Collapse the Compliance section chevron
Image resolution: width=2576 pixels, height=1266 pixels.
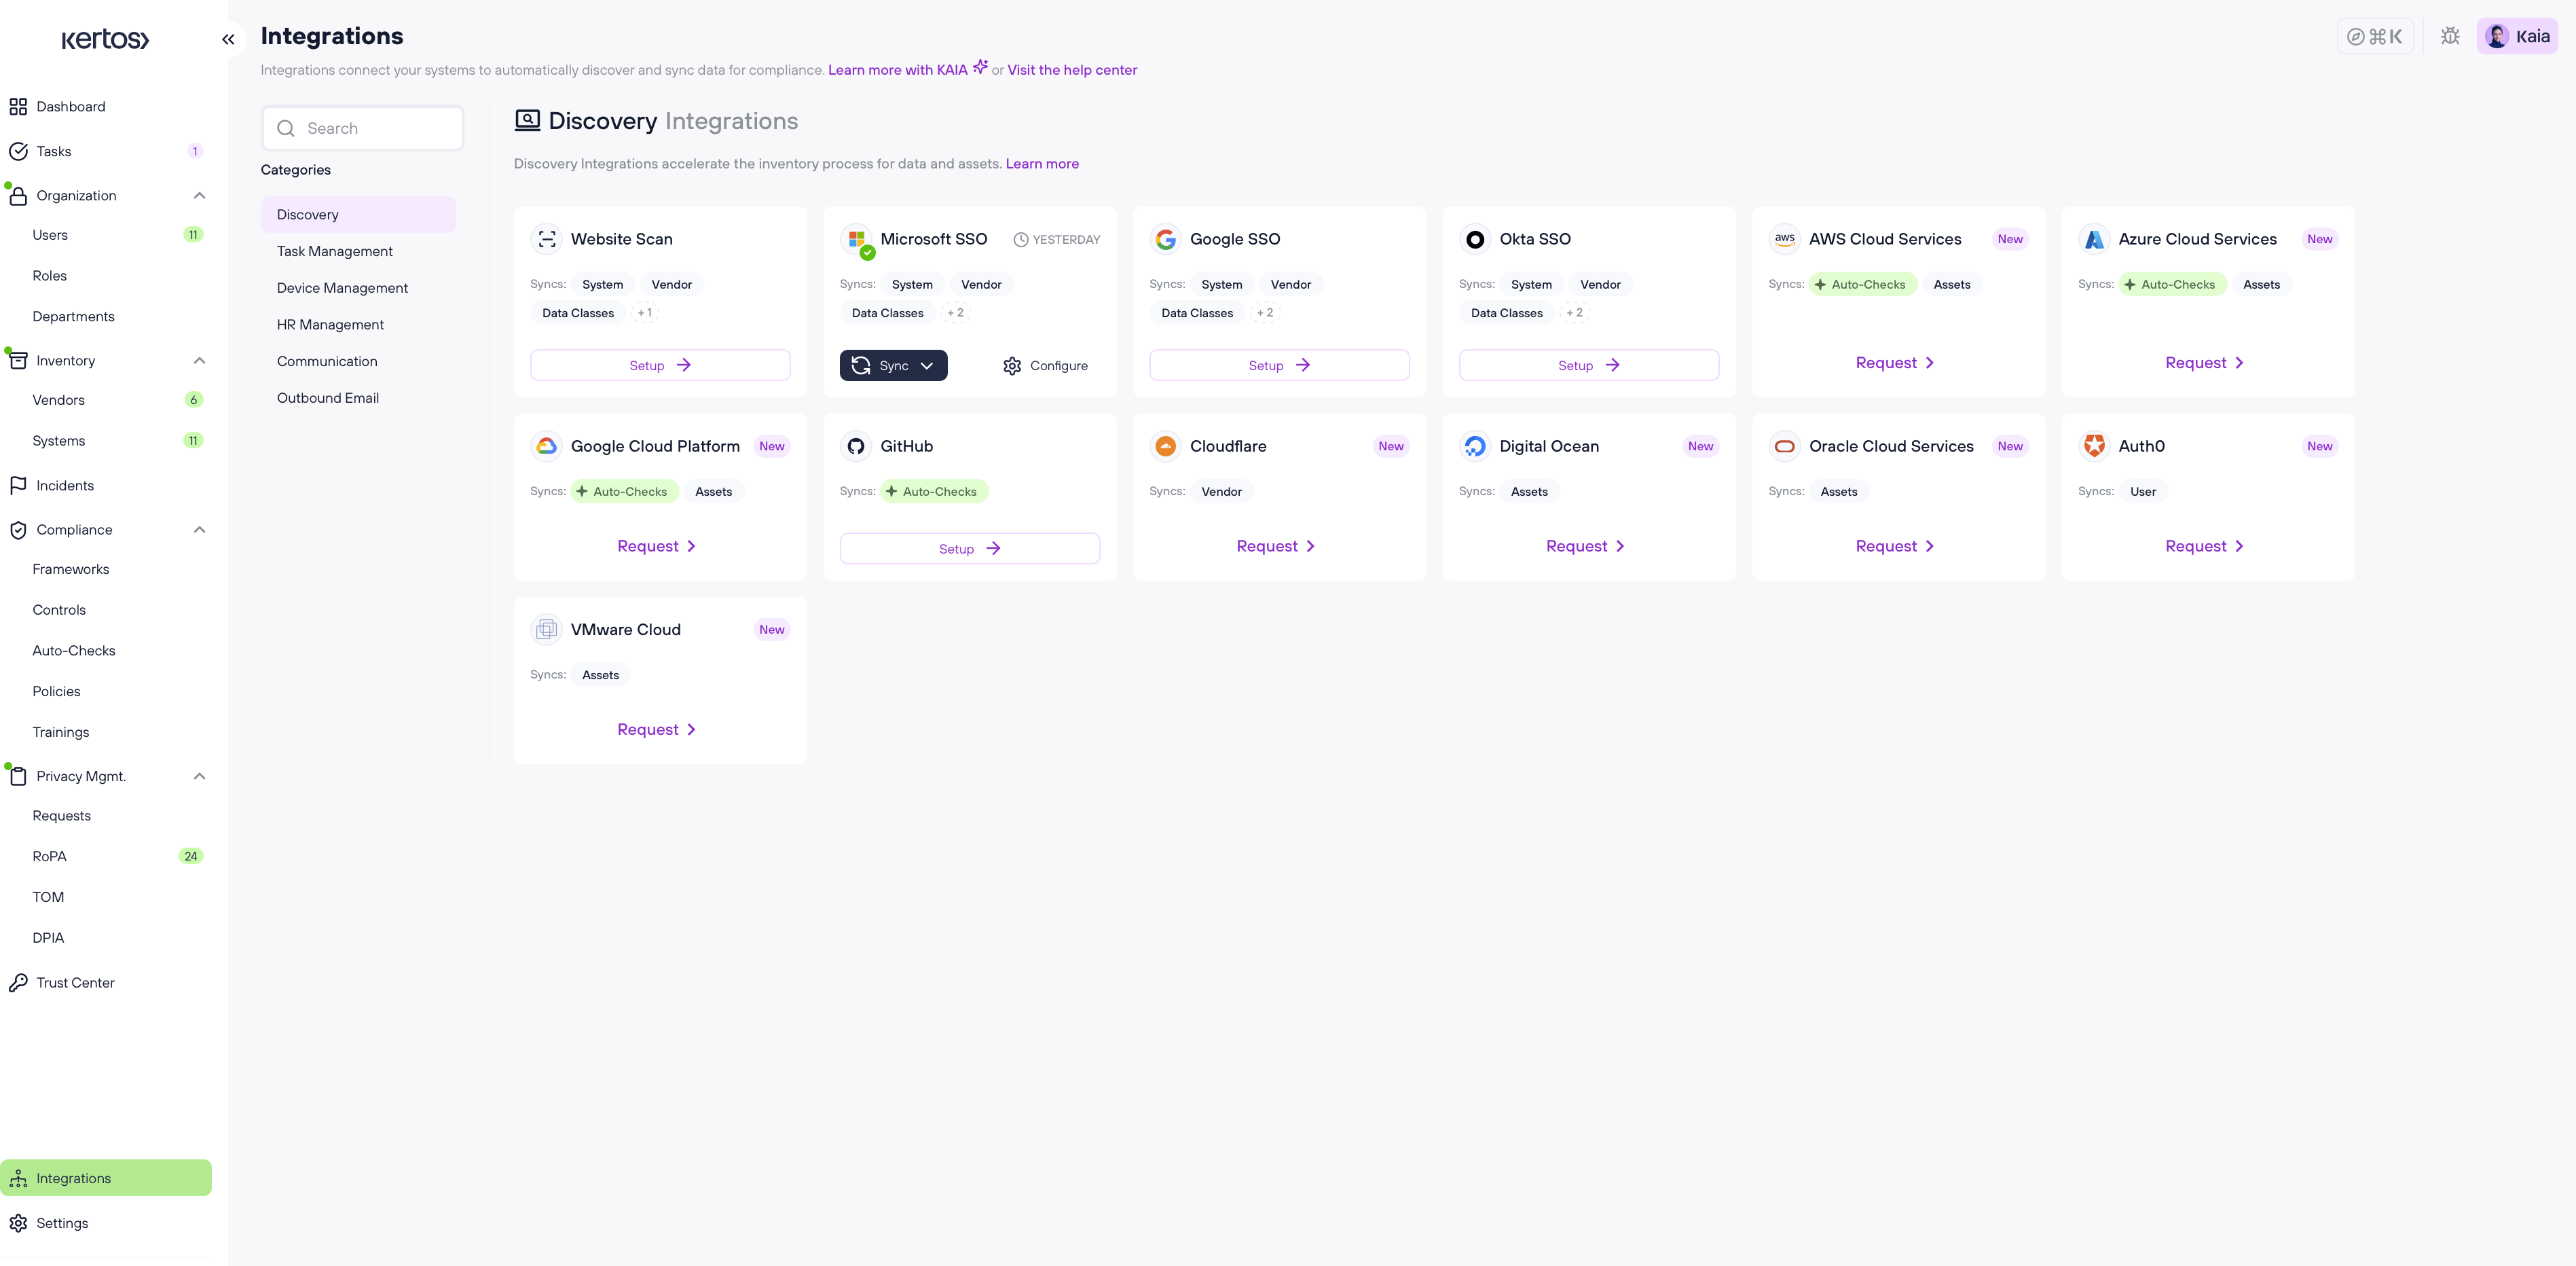[x=199, y=529]
